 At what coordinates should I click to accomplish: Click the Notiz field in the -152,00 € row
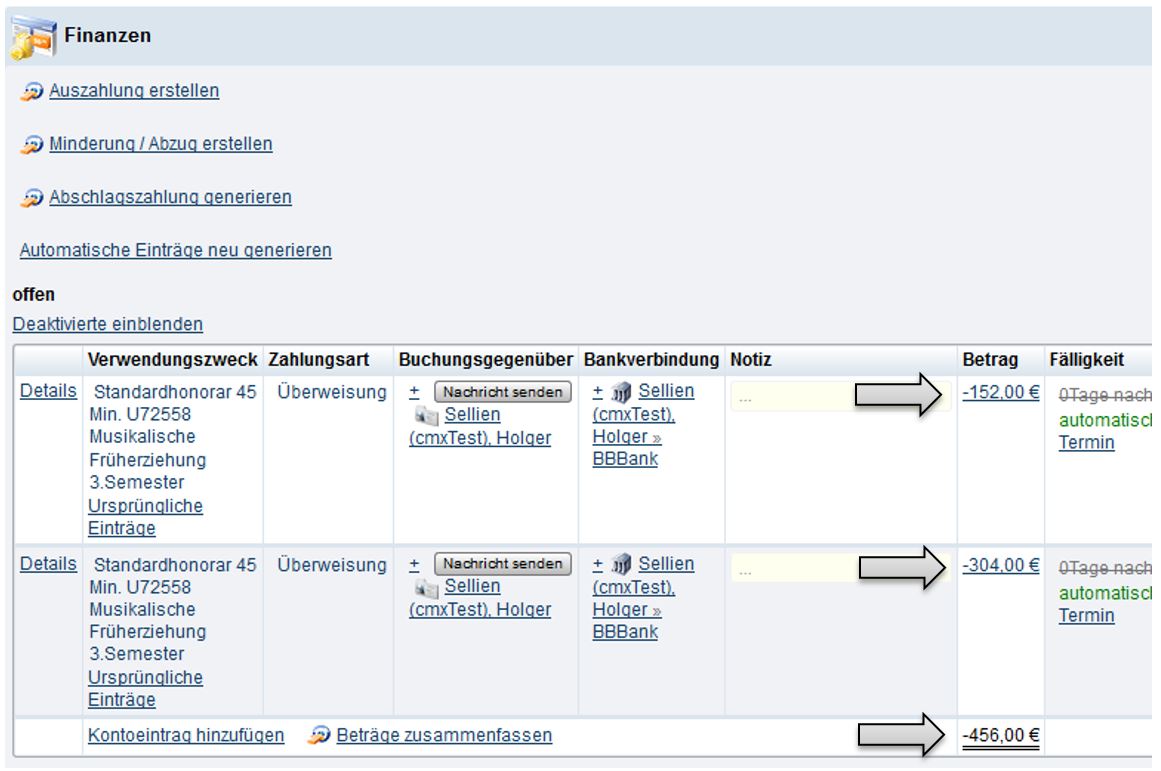coord(790,397)
